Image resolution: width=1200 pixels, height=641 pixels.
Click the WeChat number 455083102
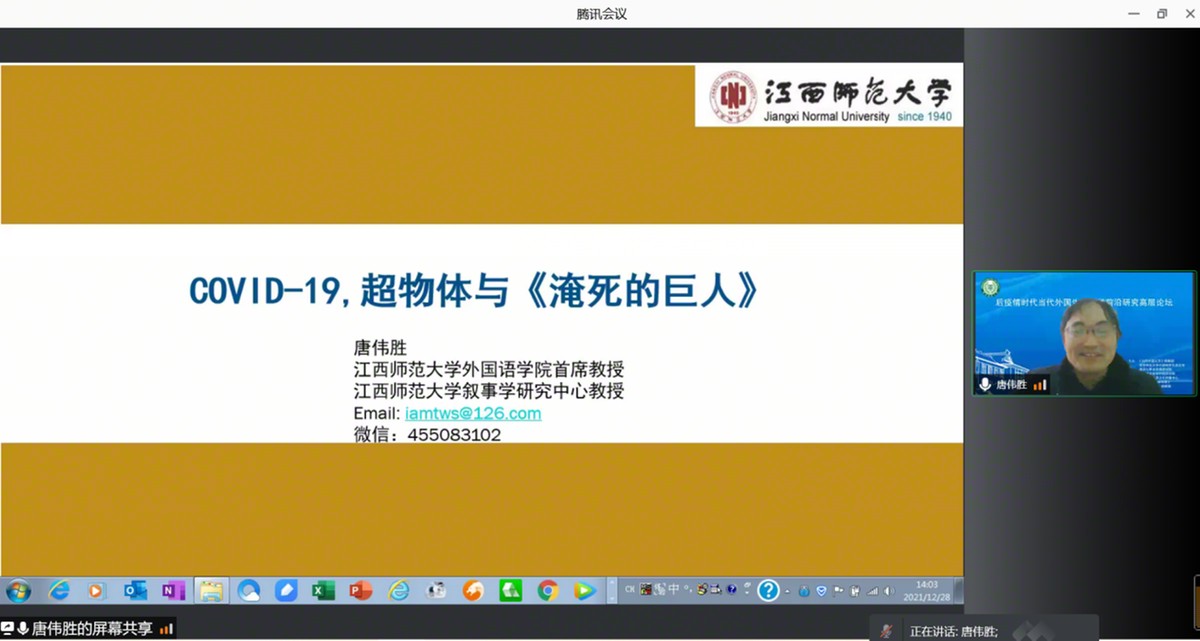(454, 435)
